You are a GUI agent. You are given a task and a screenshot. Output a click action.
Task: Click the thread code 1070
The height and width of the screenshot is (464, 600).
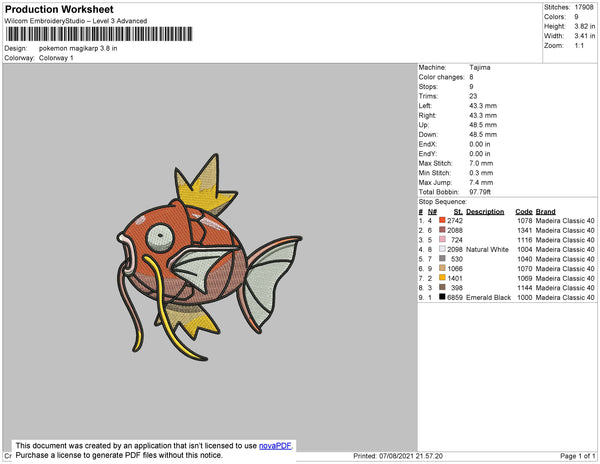pyautogui.click(x=524, y=269)
